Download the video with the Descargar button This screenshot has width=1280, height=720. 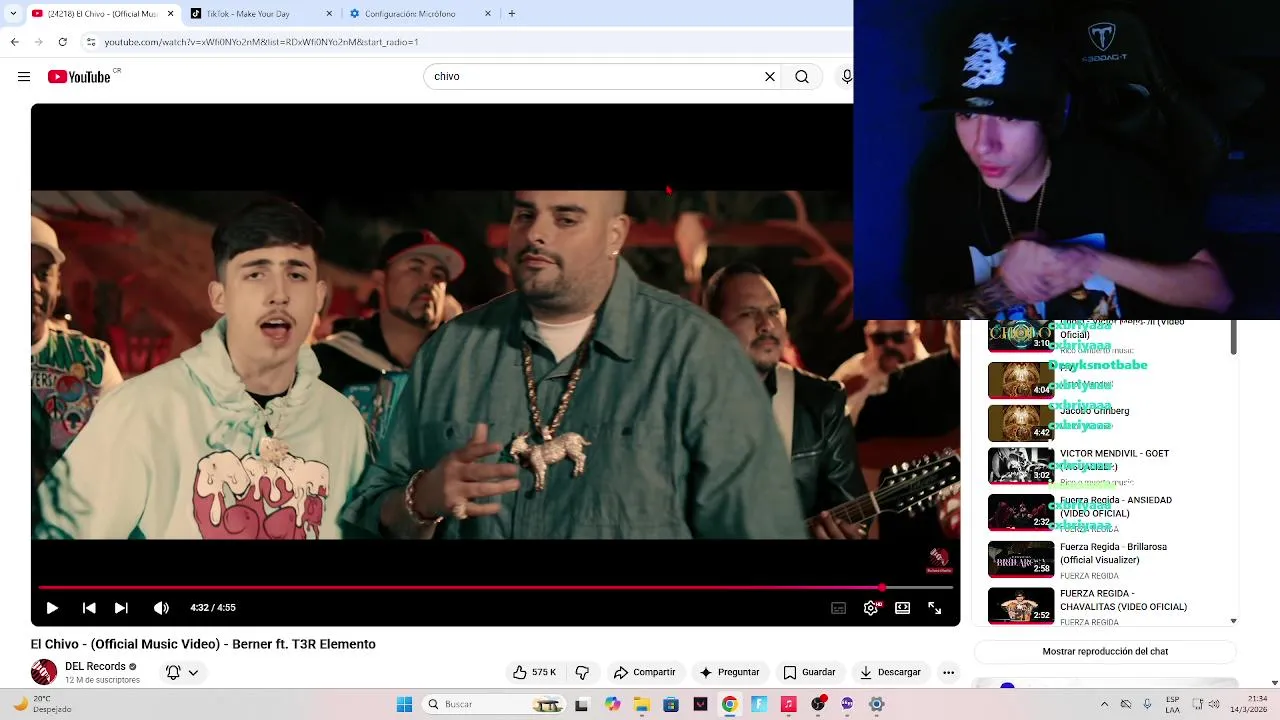[890, 672]
